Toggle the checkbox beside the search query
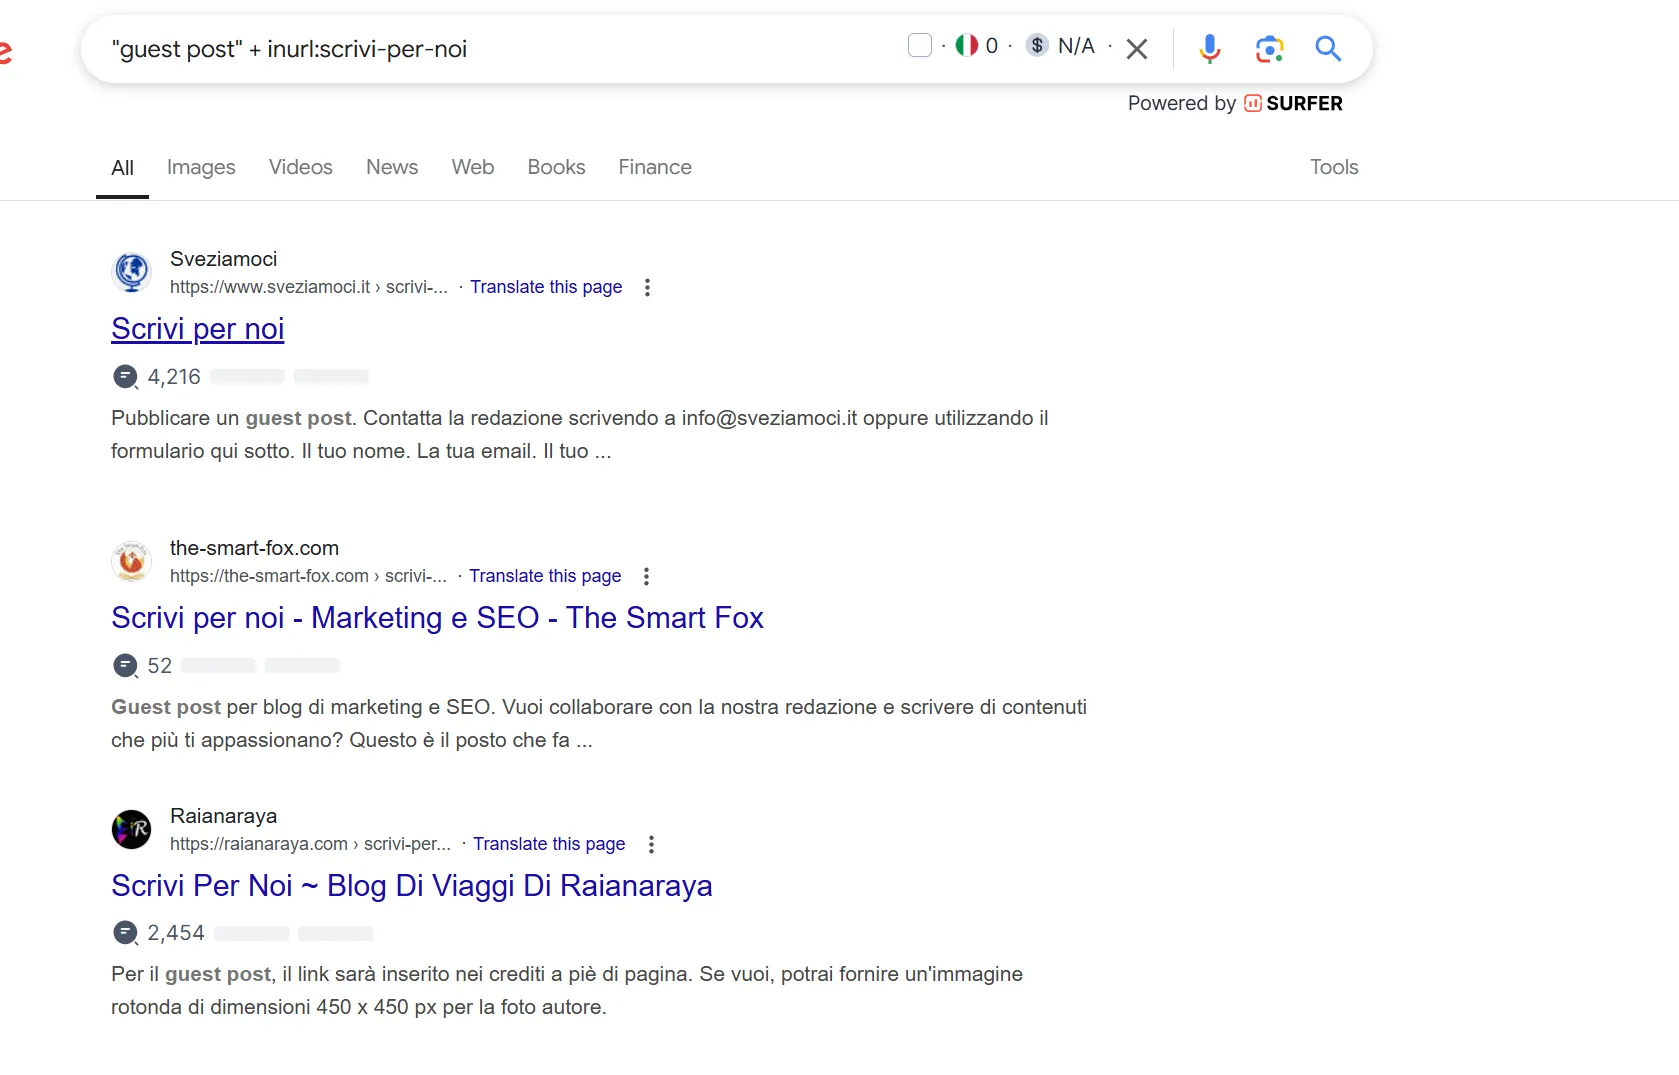 (919, 45)
